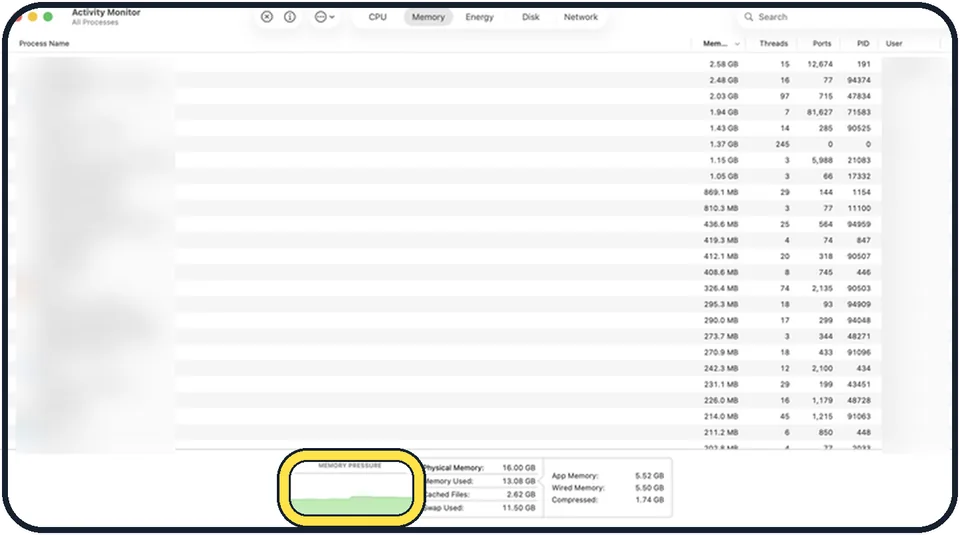
Task: Select the 290.0 MB process row
Action: tap(478, 320)
